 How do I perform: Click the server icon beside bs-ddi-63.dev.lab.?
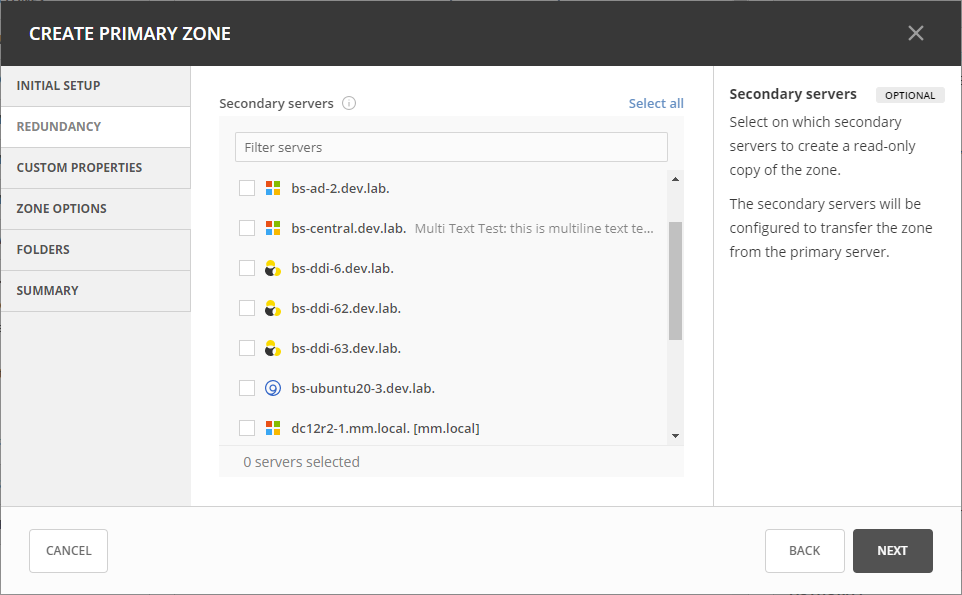[273, 348]
